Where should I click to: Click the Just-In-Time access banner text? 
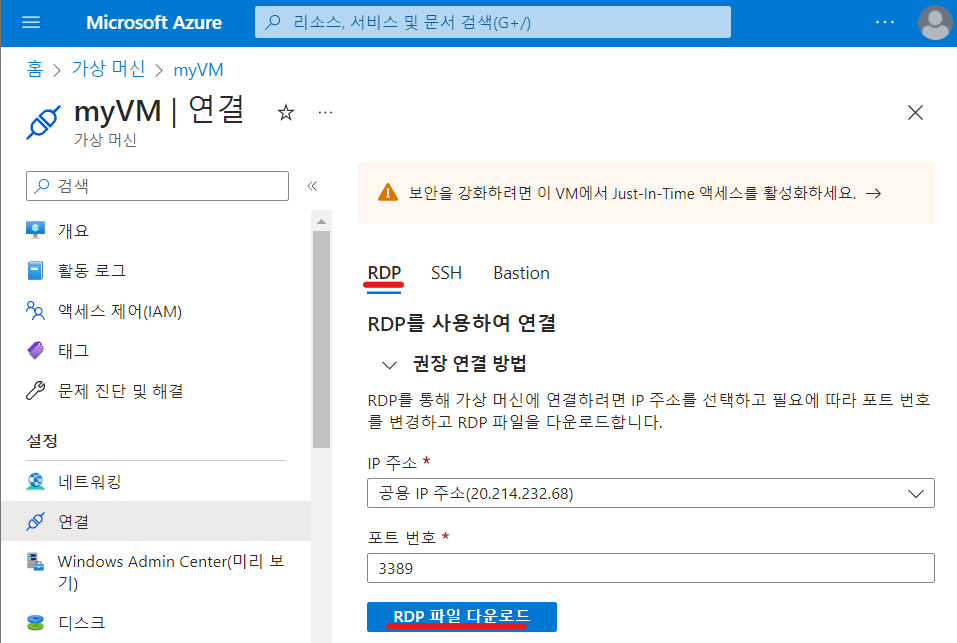[632, 193]
